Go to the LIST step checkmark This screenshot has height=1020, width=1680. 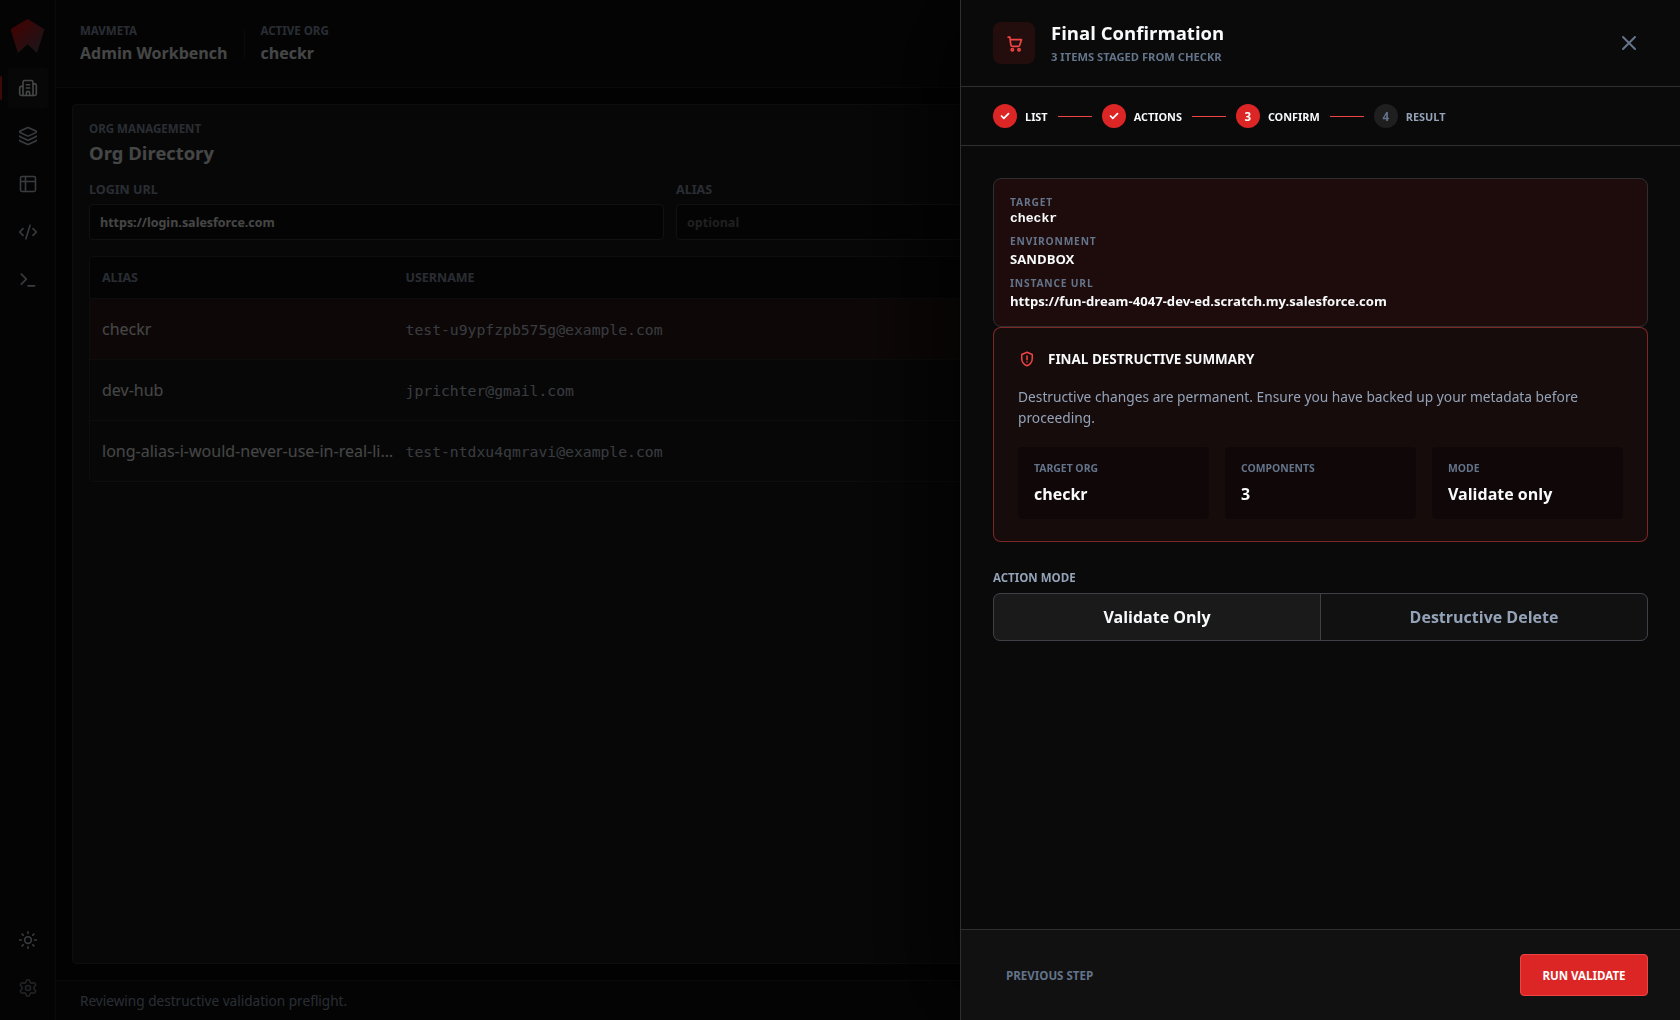click(1005, 116)
